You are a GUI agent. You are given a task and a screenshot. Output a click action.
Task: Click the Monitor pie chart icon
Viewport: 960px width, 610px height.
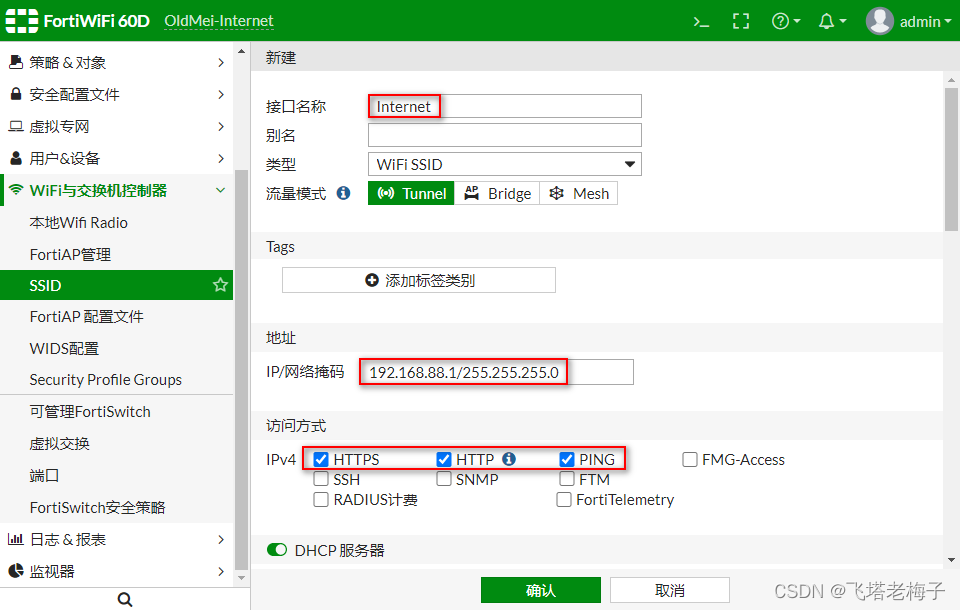(16, 571)
